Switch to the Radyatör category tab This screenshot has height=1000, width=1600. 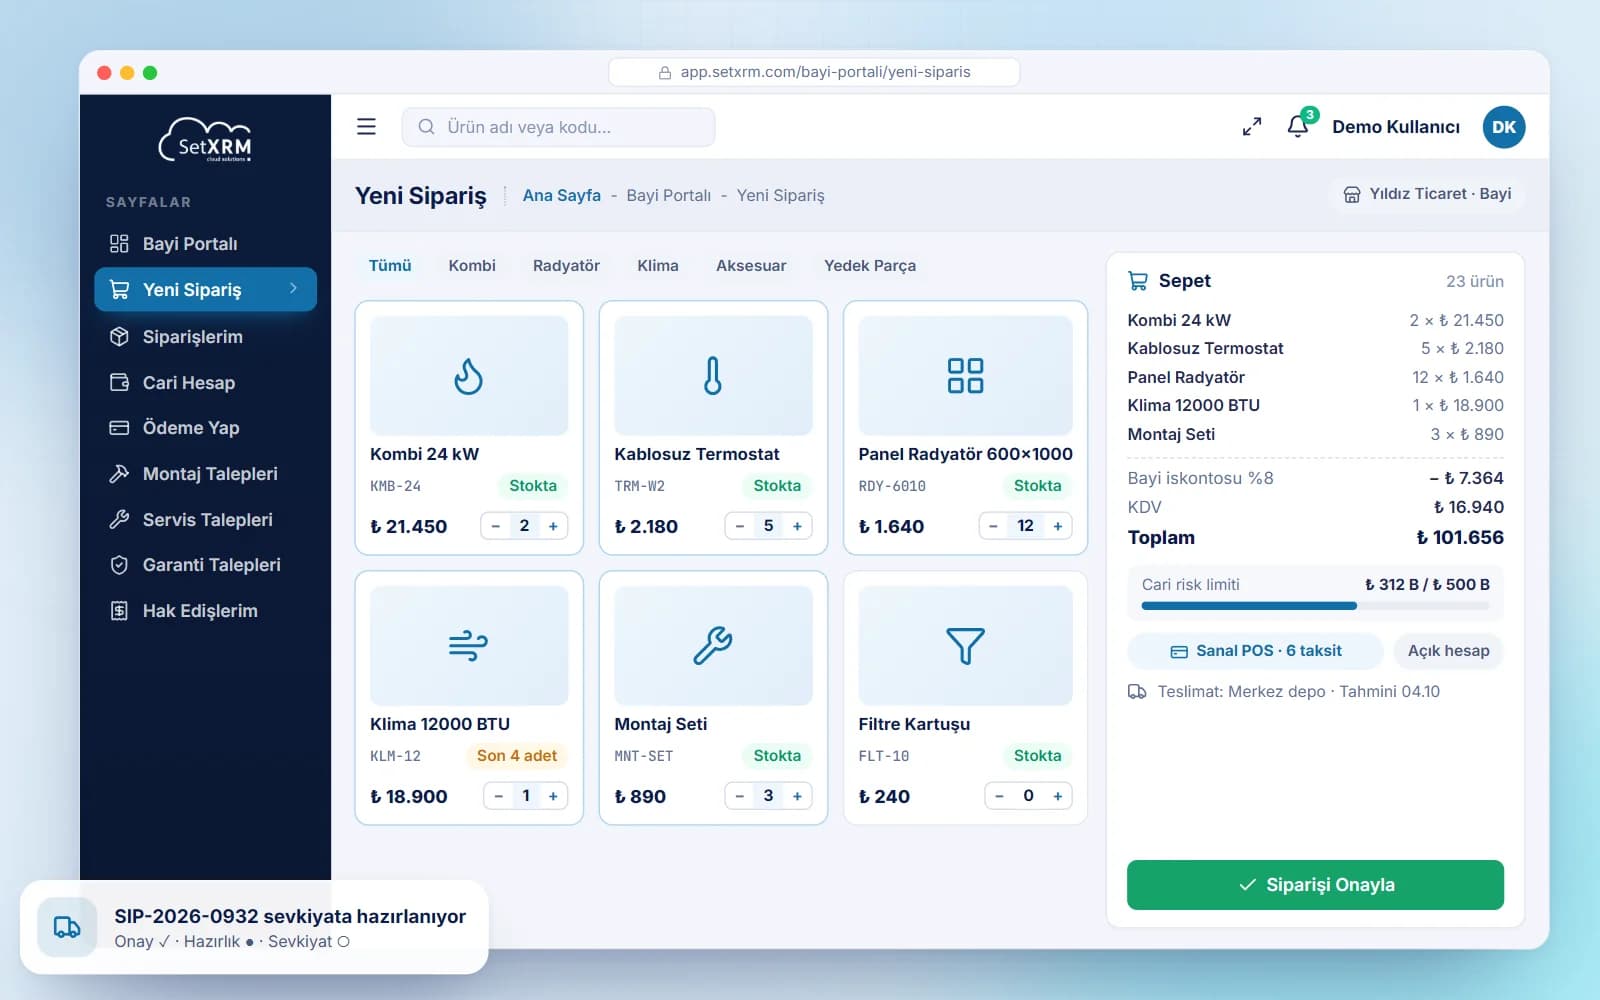pyautogui.click(x=566, y=266)
